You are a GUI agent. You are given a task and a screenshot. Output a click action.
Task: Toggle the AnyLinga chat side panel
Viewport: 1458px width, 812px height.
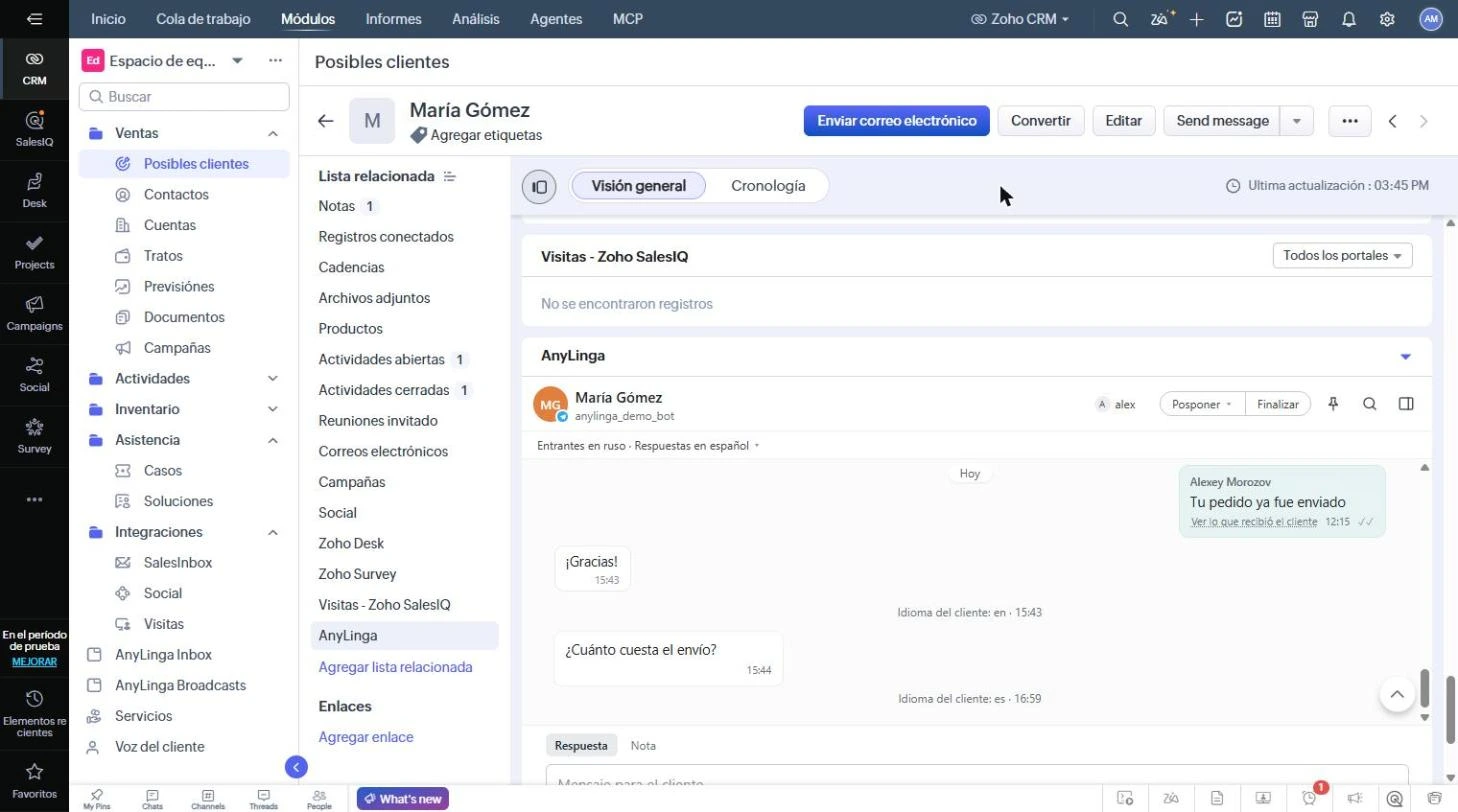tap(1406, 404)
